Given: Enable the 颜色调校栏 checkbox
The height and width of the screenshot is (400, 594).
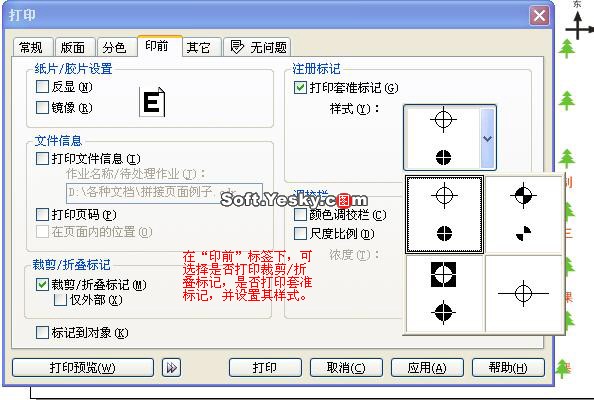Looking at the screenshot, I should pos(300,214).
